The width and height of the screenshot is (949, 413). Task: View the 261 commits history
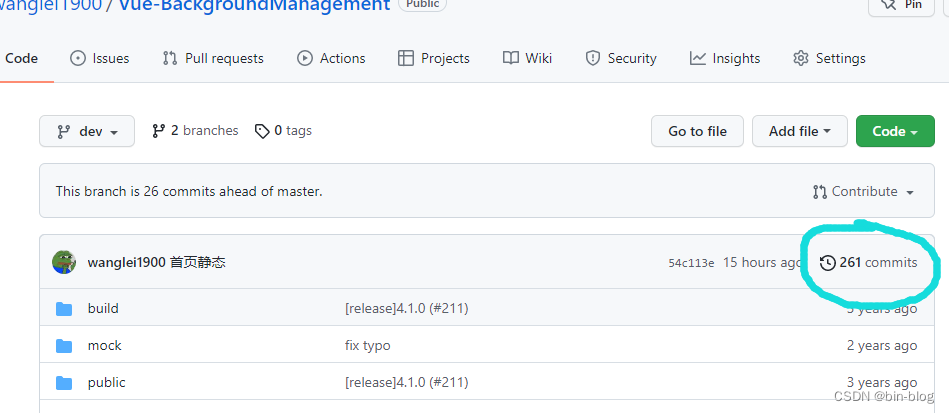(869, 263)
